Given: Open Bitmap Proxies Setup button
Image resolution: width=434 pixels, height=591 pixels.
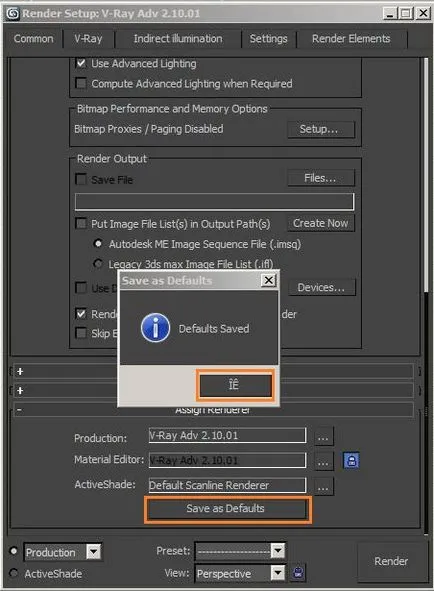Looking at the screenshot, I should [x=321, y=129].
